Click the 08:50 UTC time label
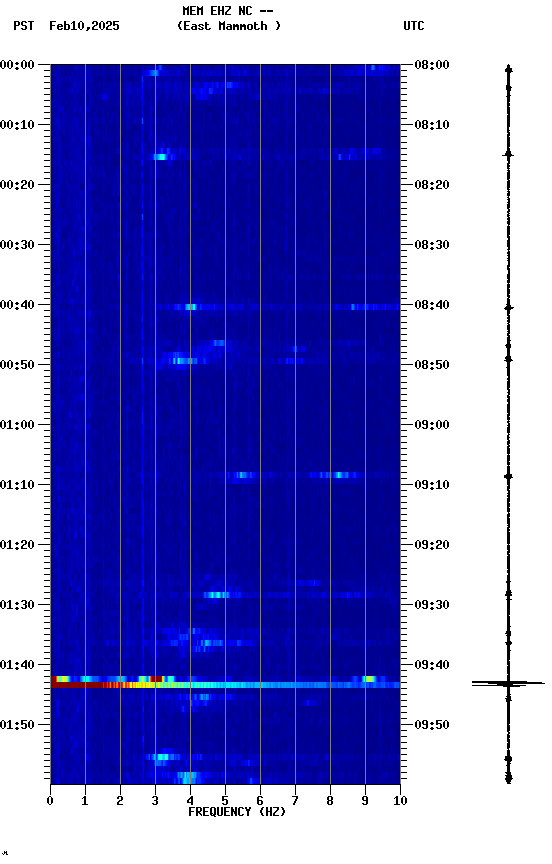 432,365
